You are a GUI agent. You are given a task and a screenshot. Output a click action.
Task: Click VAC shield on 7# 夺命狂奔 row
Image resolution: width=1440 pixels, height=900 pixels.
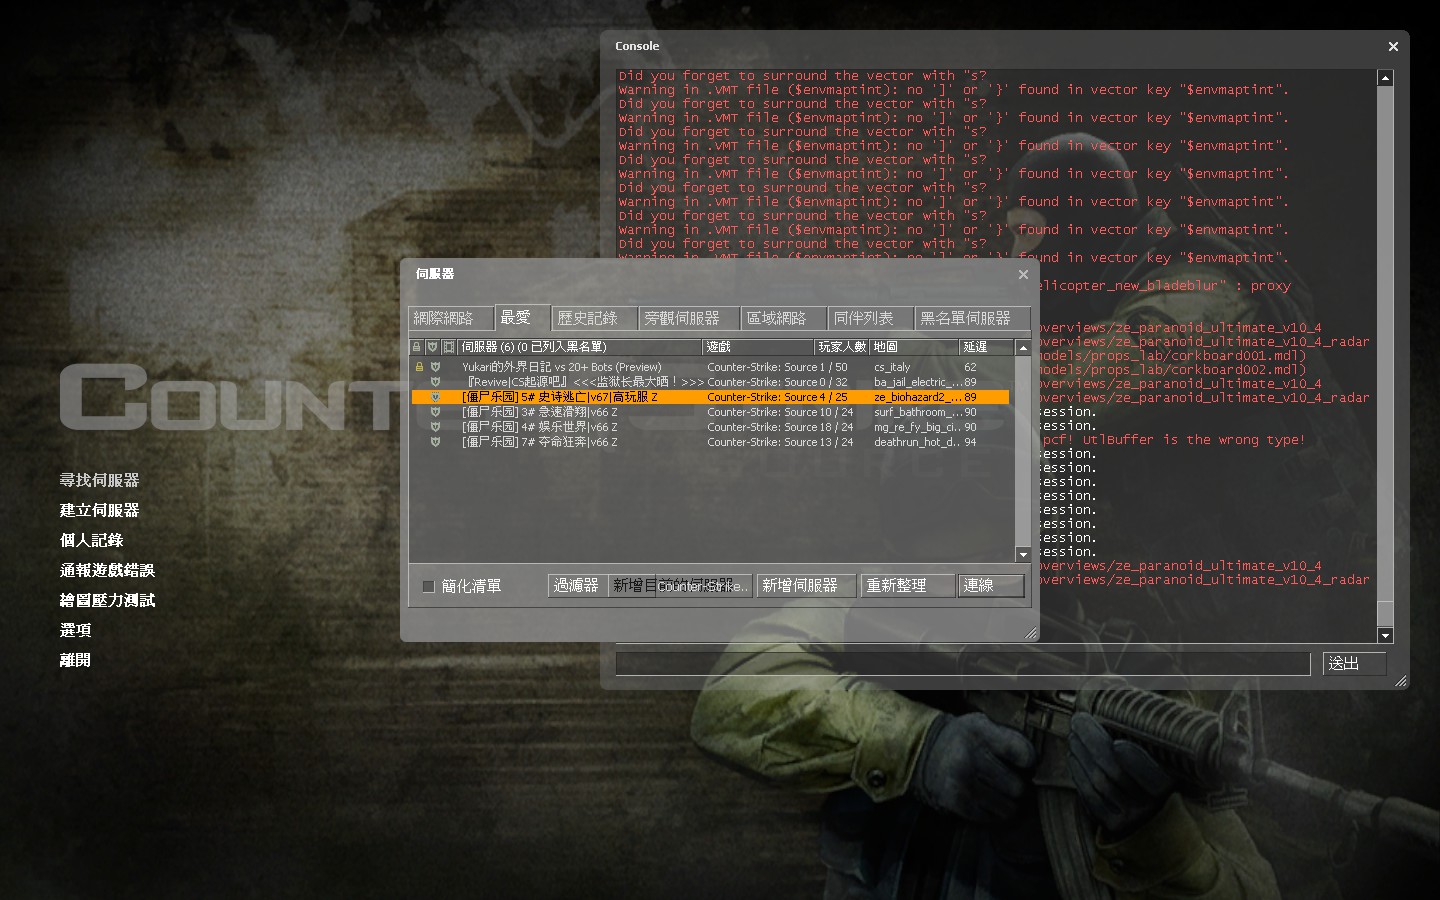435,442
